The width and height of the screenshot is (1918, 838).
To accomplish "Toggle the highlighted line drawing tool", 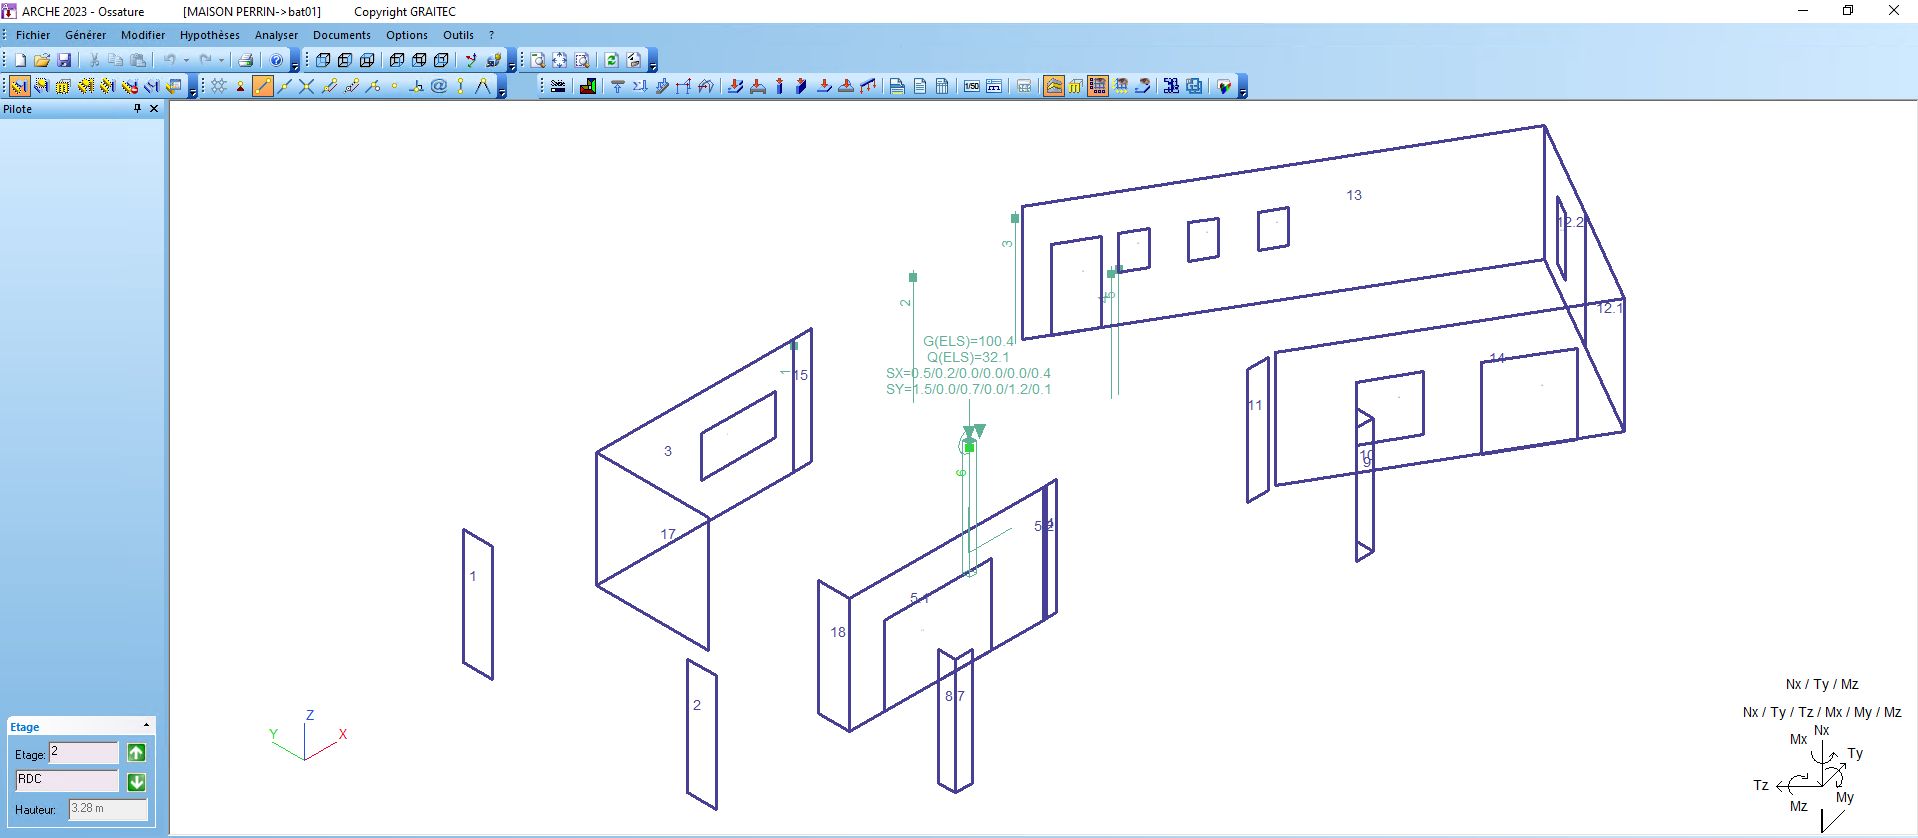I will point(263,86).
